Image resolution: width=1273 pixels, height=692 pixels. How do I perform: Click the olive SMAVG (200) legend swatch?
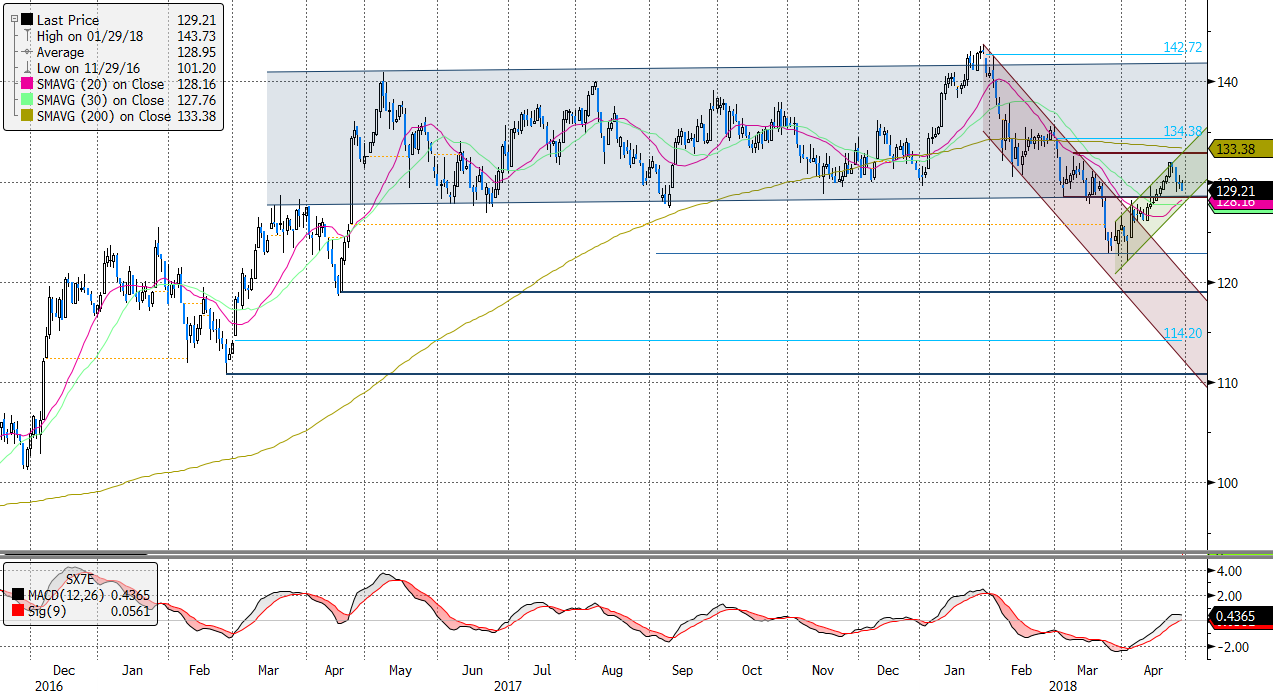click(x=25, y=116)
